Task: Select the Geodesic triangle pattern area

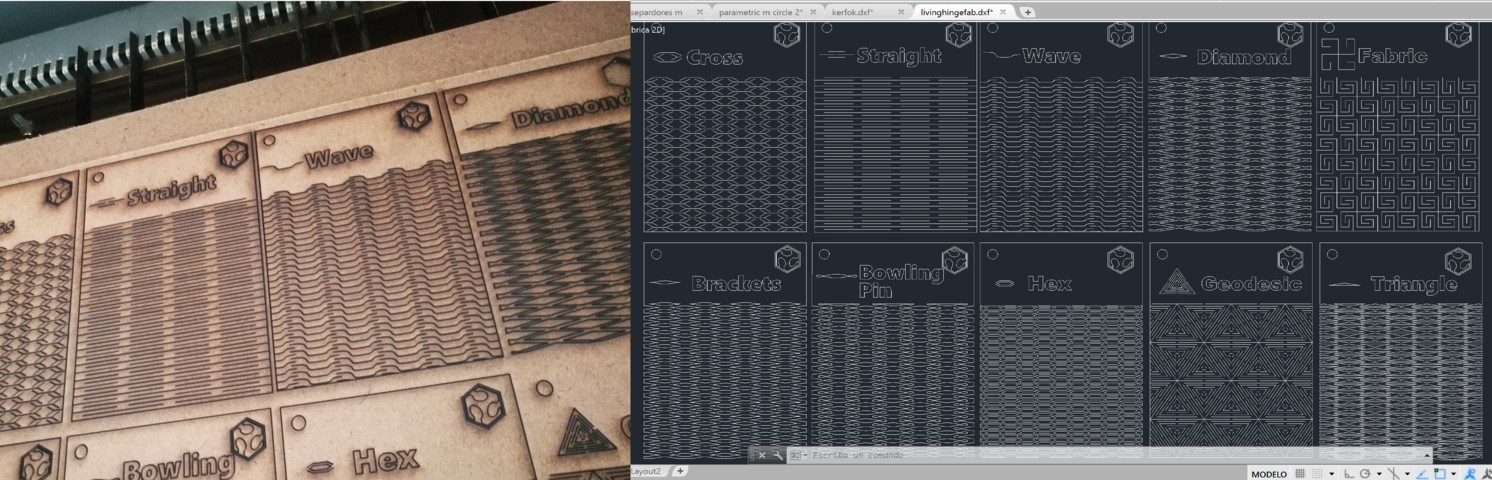Action: [1230, 380]
